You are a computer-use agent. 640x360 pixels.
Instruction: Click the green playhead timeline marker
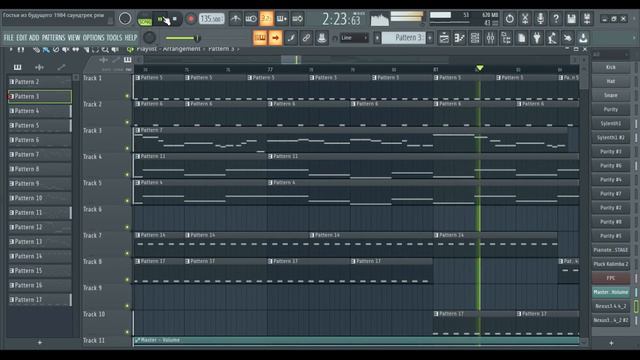[480, 68]
